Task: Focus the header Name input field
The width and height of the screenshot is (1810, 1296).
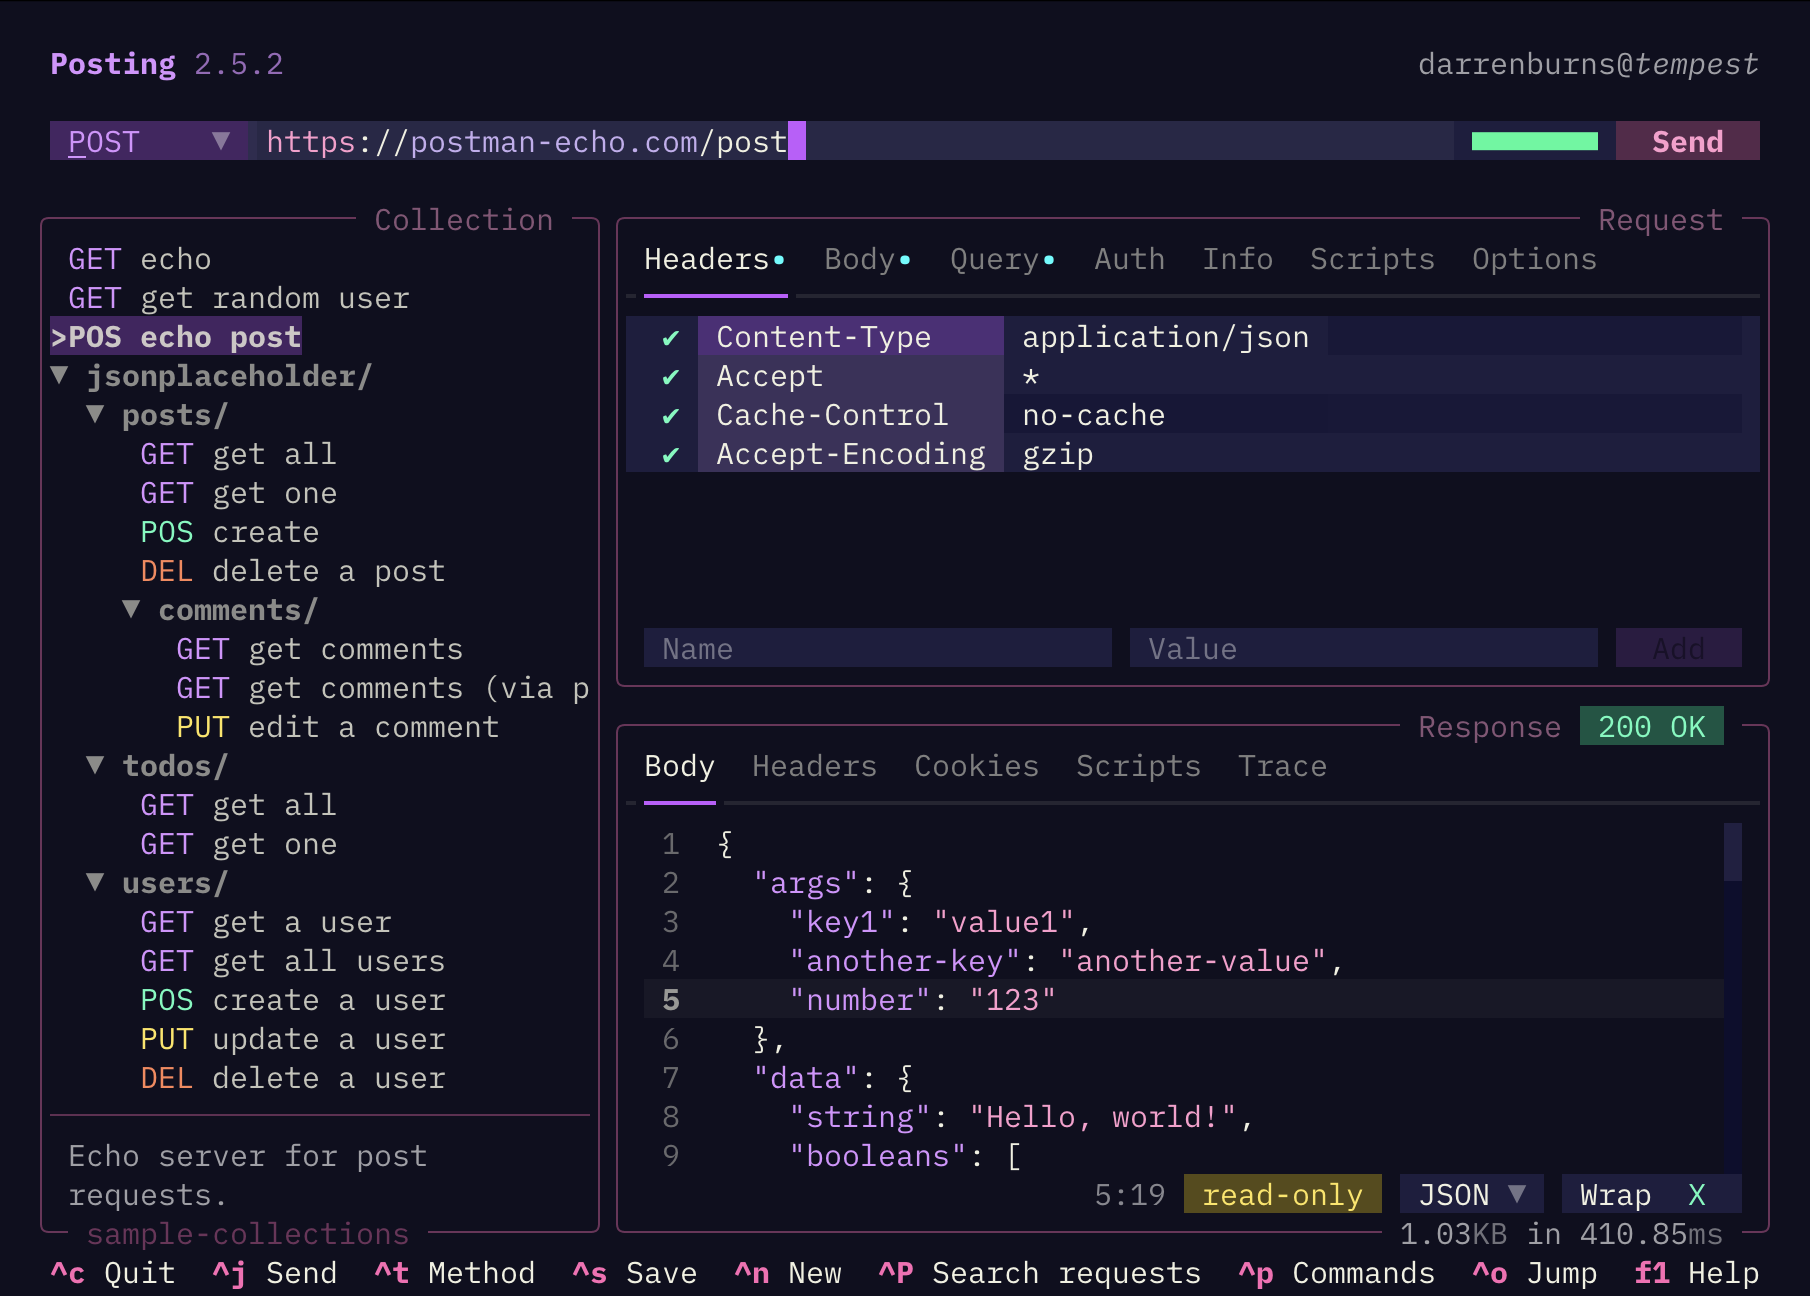Action: click(877, 649)
